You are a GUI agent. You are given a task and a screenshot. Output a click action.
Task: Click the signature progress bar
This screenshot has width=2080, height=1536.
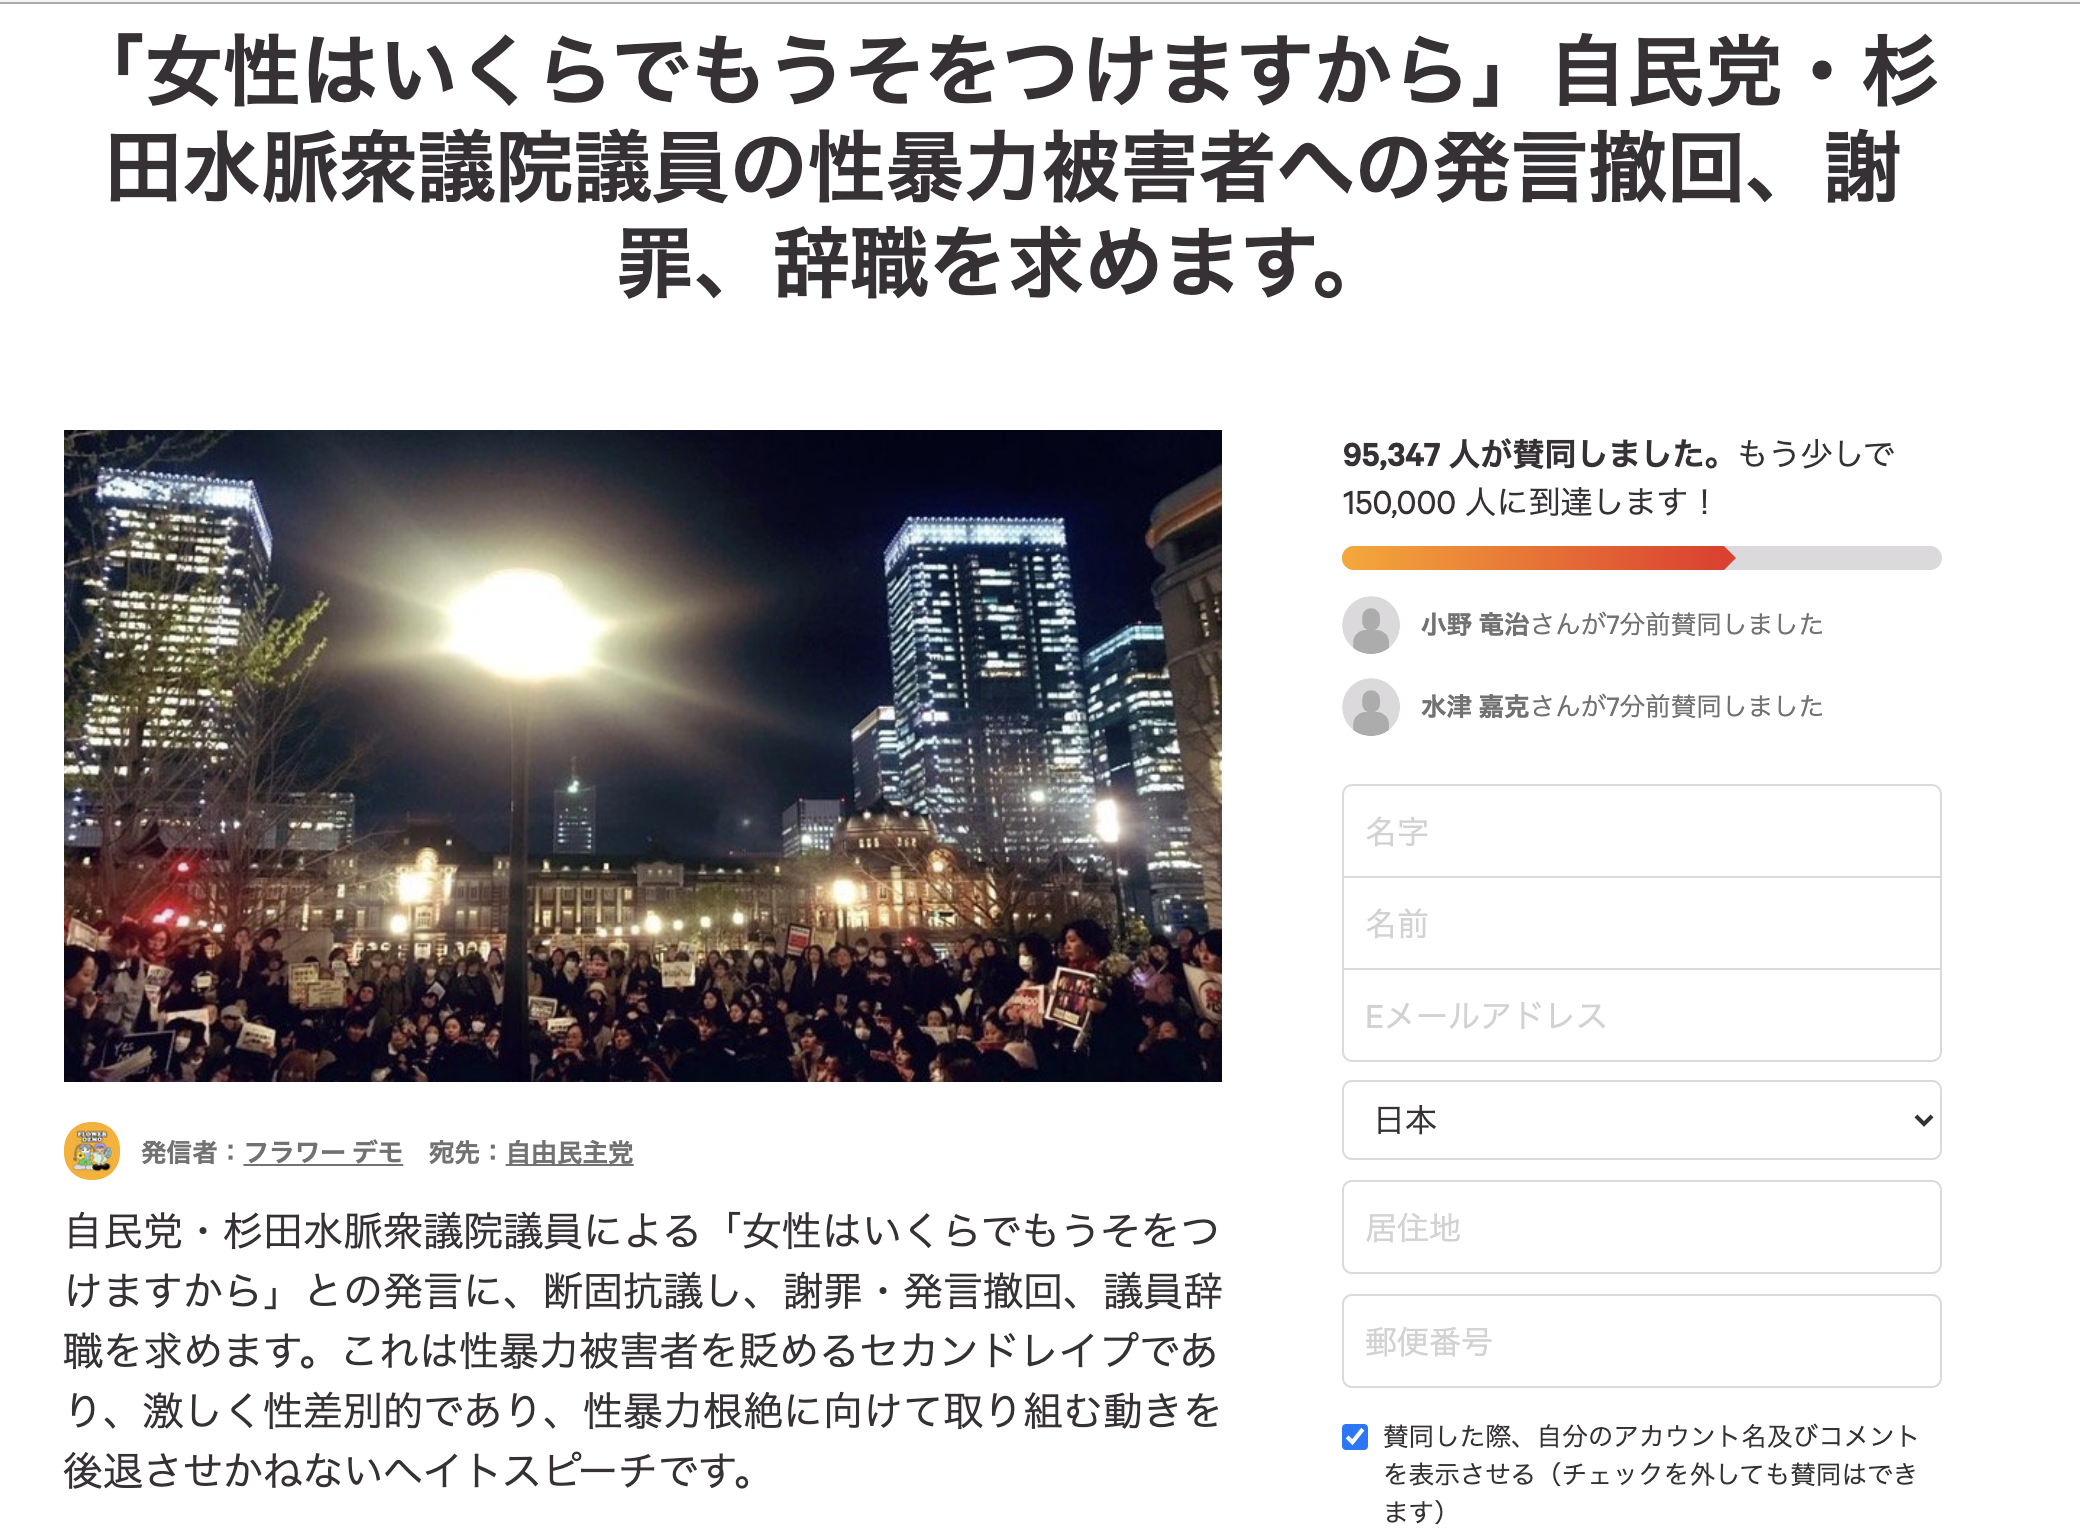point(1641,558)
